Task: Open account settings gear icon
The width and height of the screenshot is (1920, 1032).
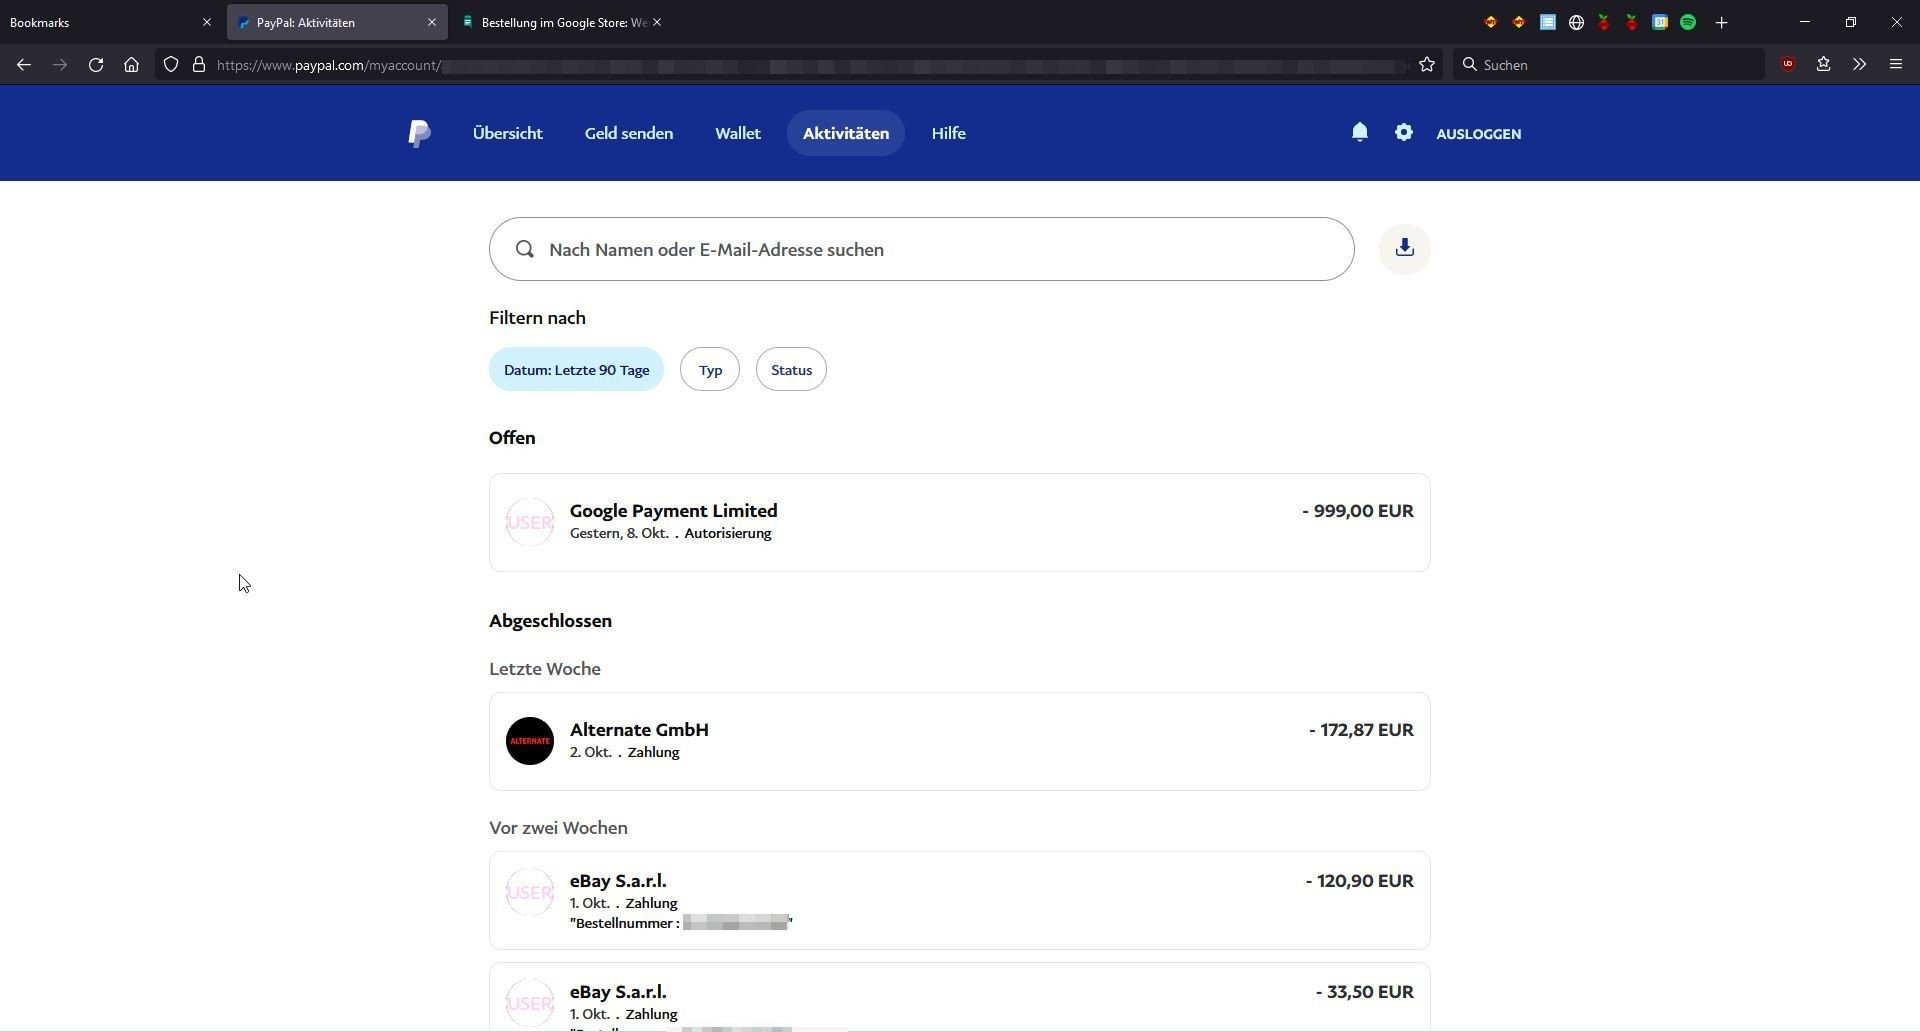Action: [1403, 132]
